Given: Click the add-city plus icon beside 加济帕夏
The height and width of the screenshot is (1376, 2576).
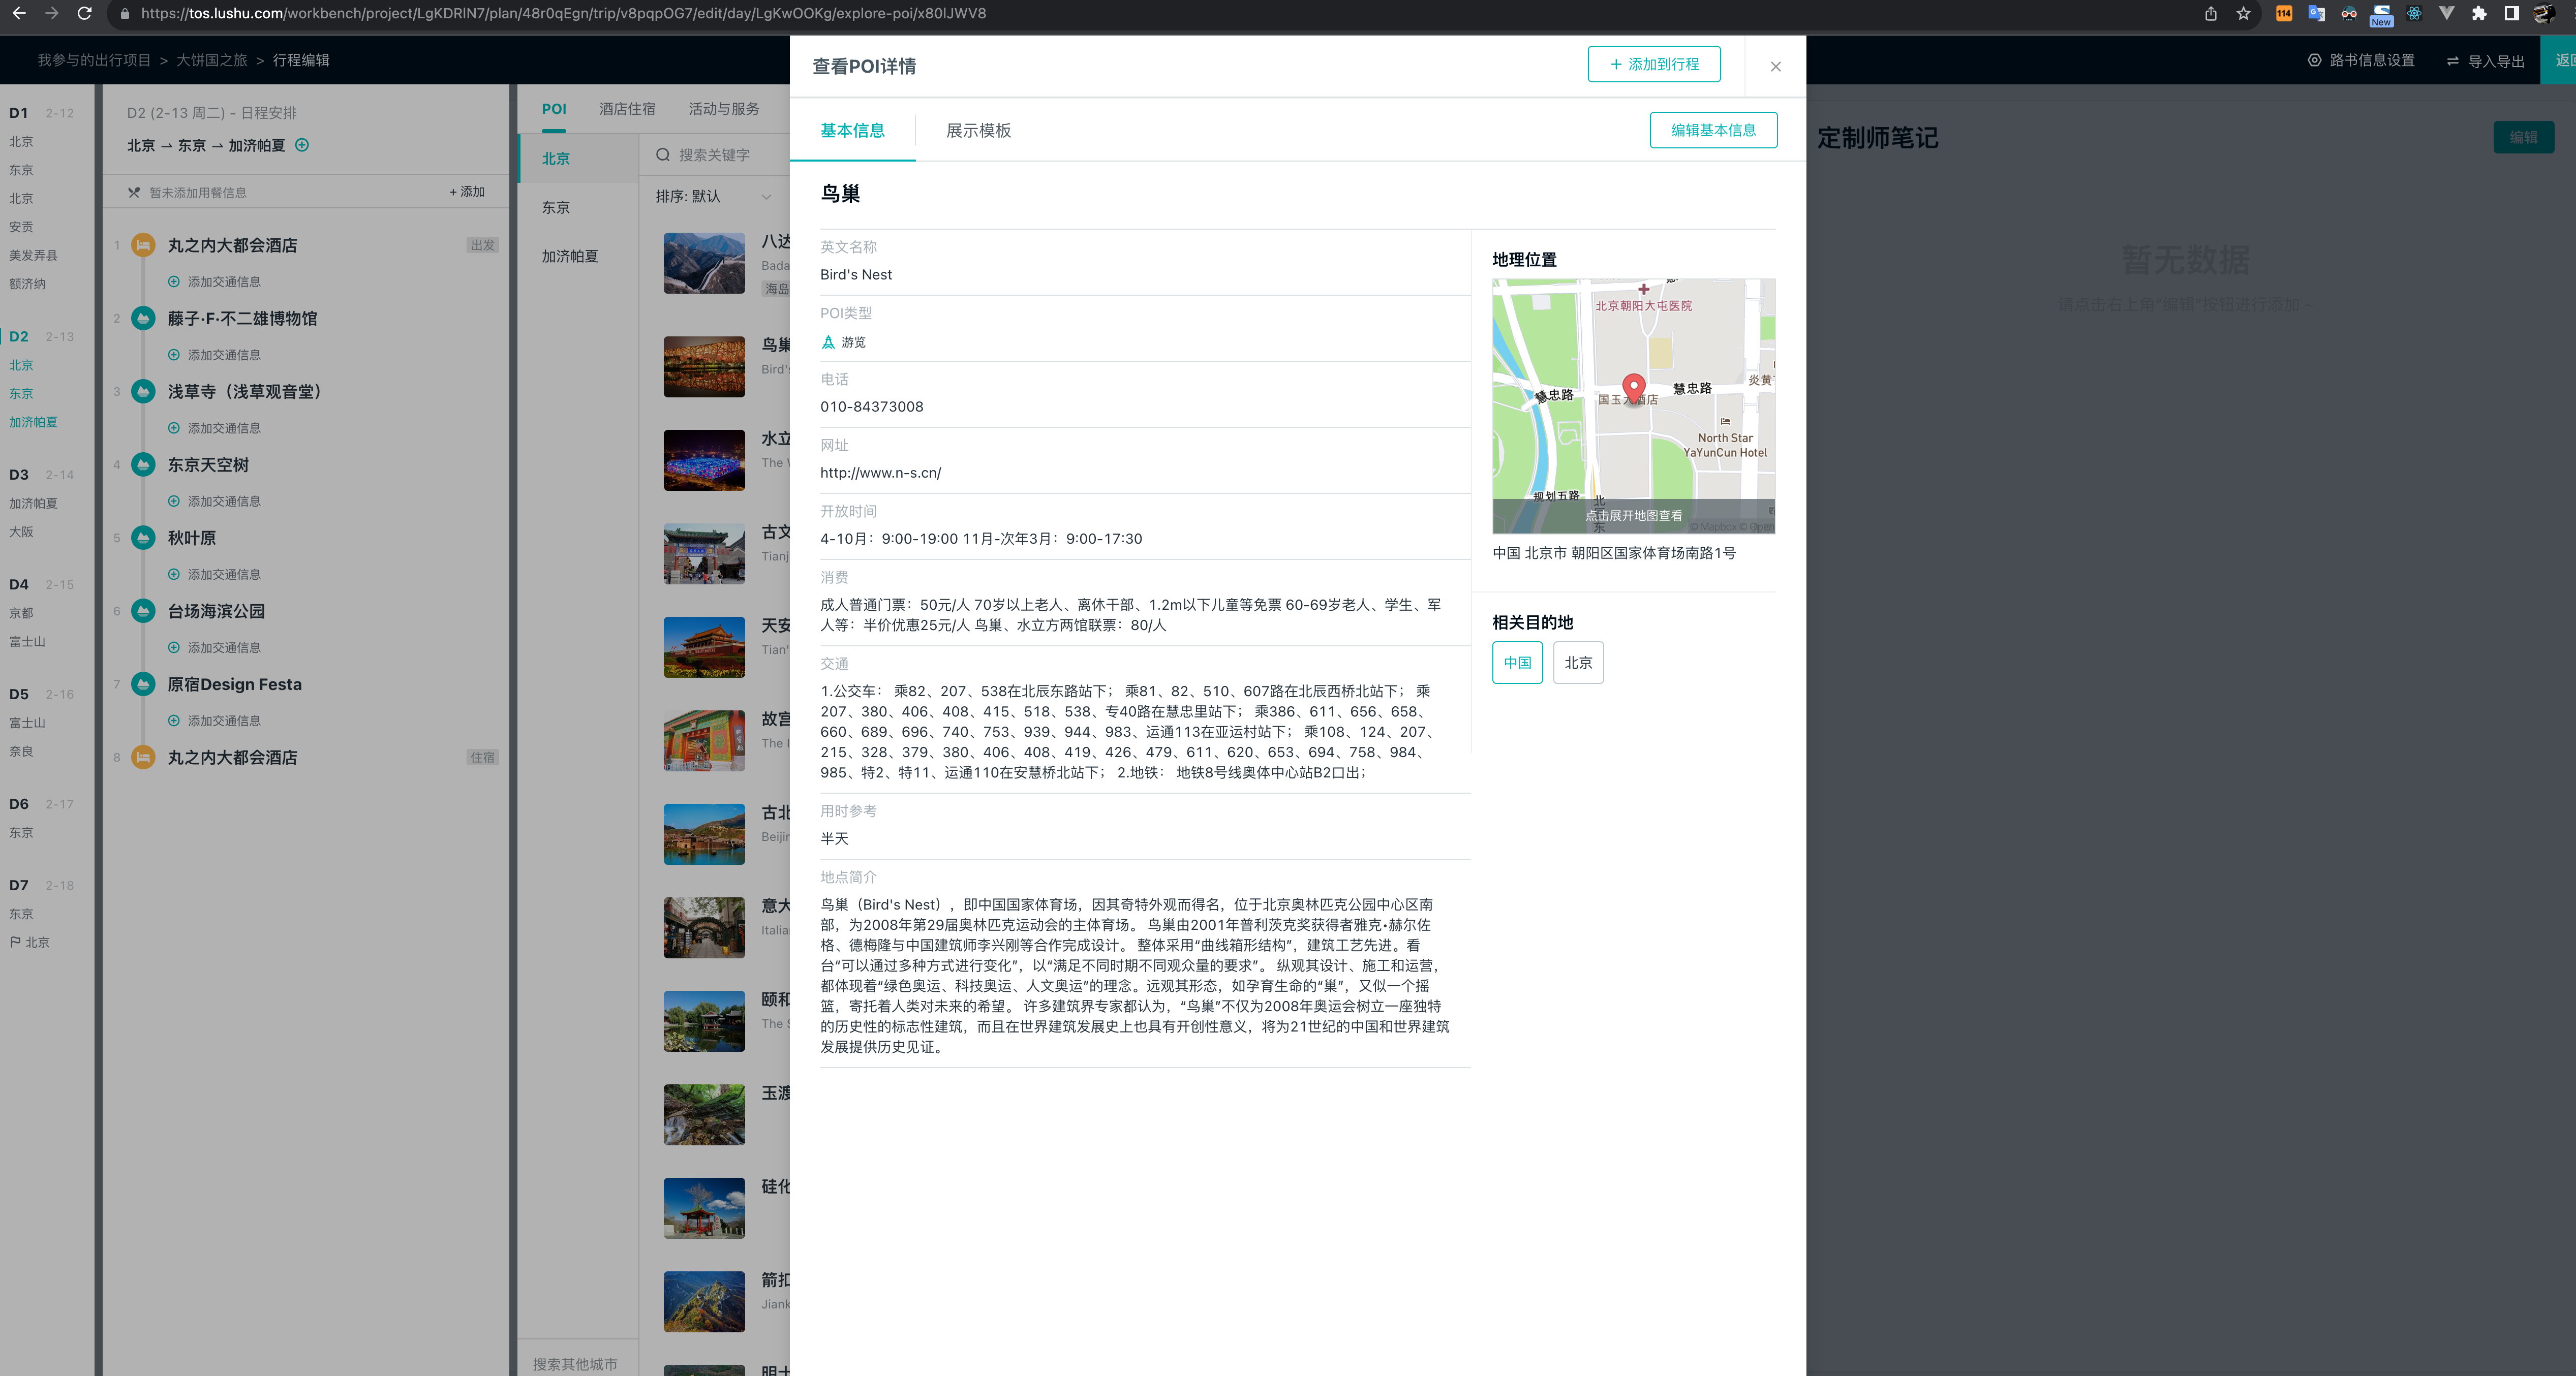Looking at the screenshot, I should [x=302, y=145].
